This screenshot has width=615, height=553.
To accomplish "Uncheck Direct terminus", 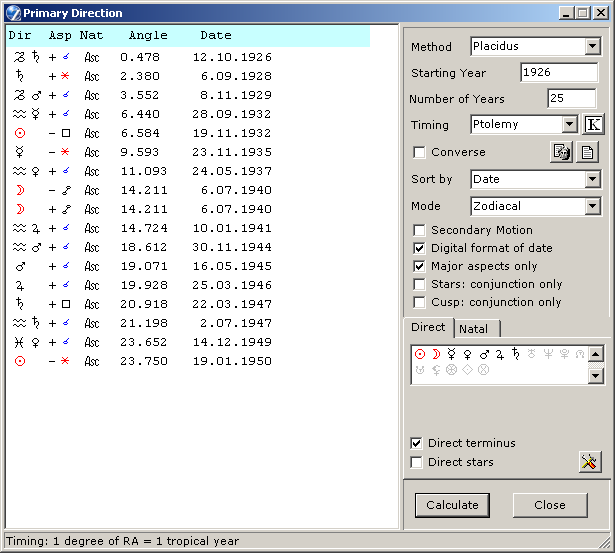I will [416, 443].
